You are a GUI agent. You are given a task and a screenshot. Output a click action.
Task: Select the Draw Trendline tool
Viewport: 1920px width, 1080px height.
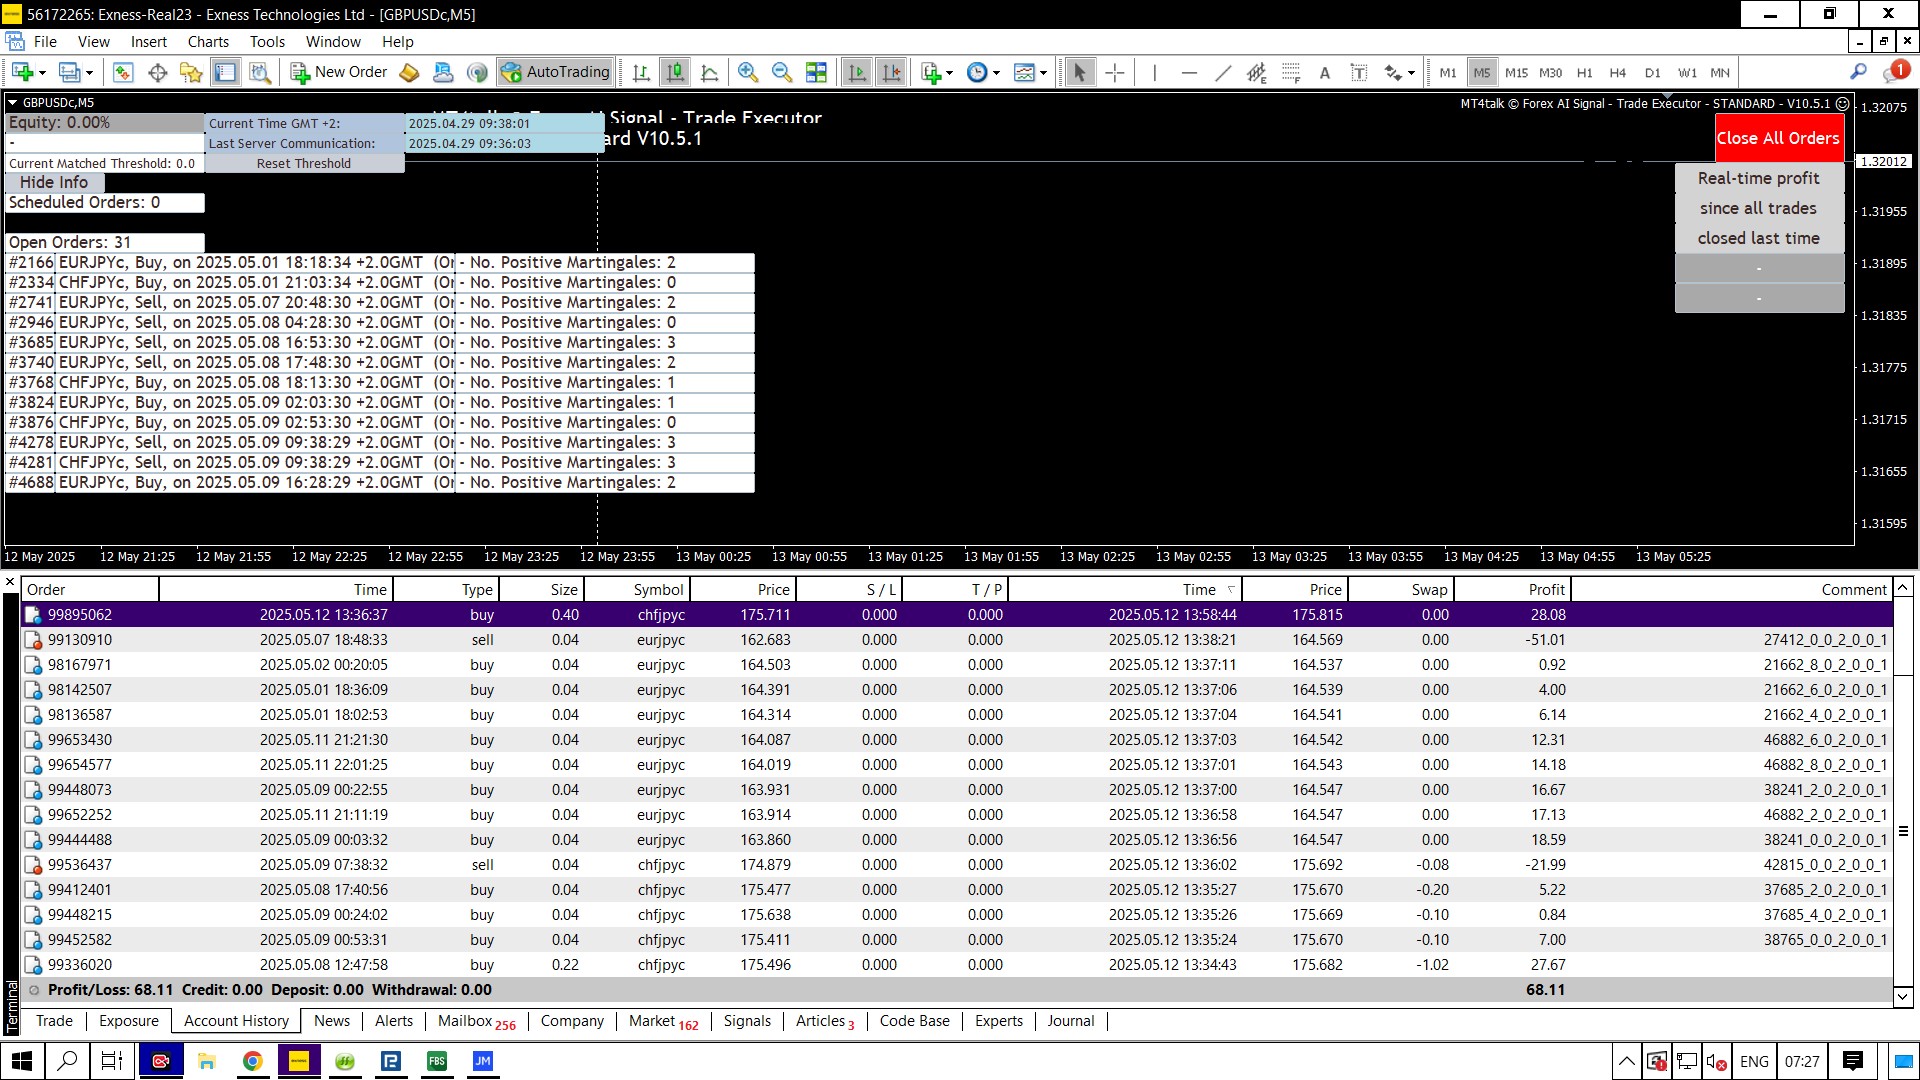coord(1223,72)
